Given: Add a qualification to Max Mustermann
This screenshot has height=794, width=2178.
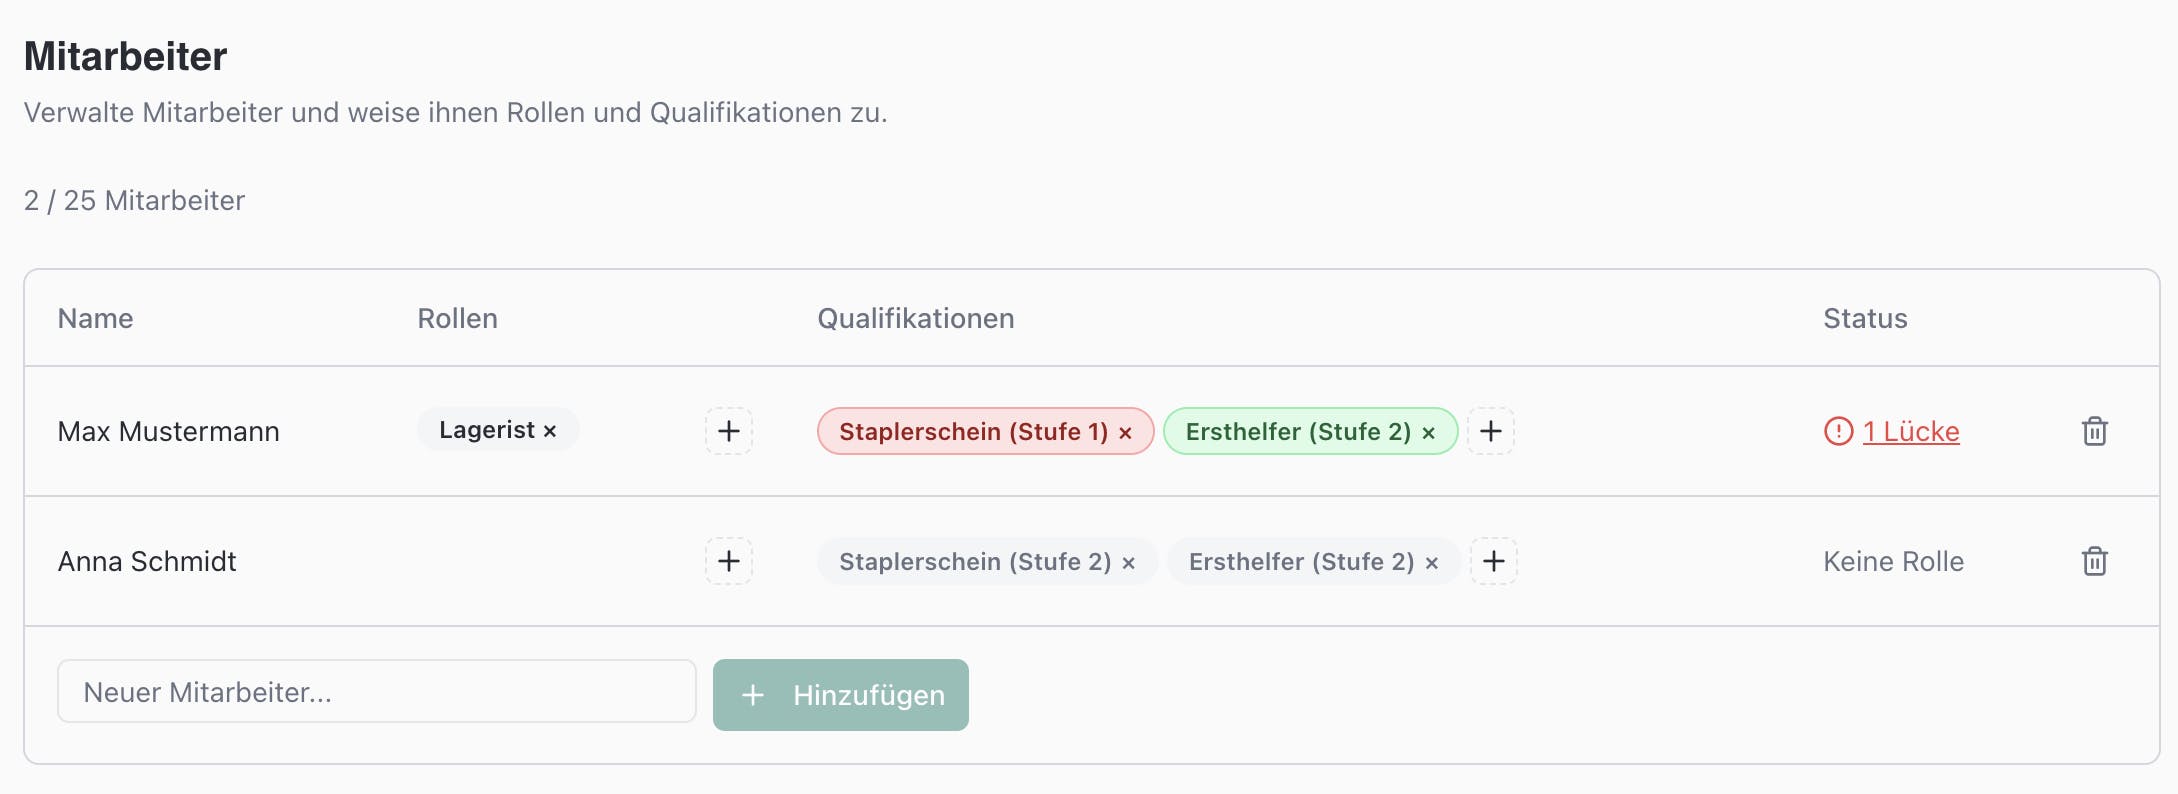Looking at the screenshot, I should point(1490,431).
